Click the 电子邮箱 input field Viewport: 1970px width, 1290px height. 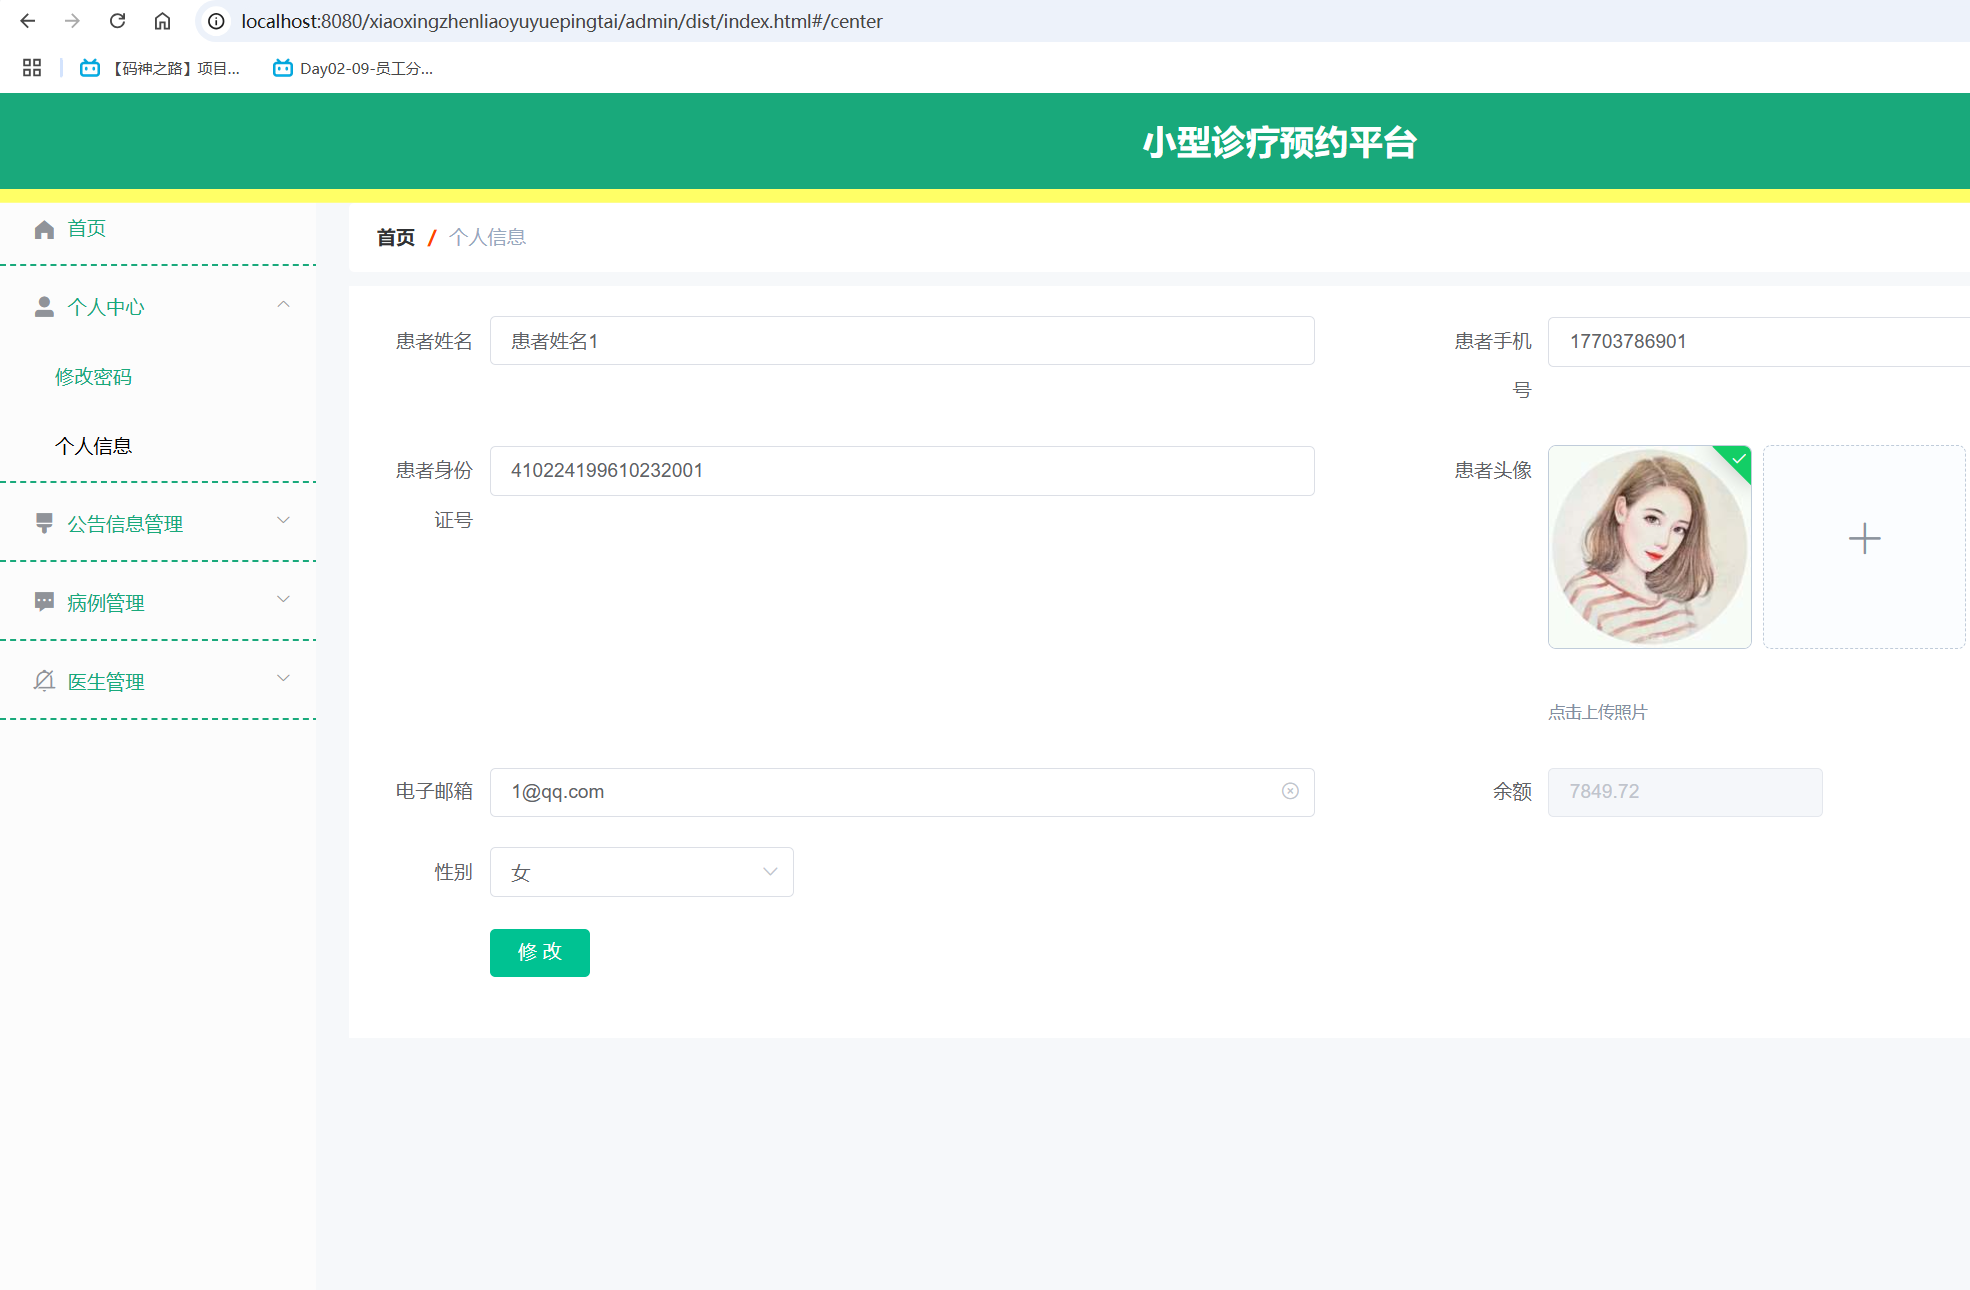(x=902, y=792)
